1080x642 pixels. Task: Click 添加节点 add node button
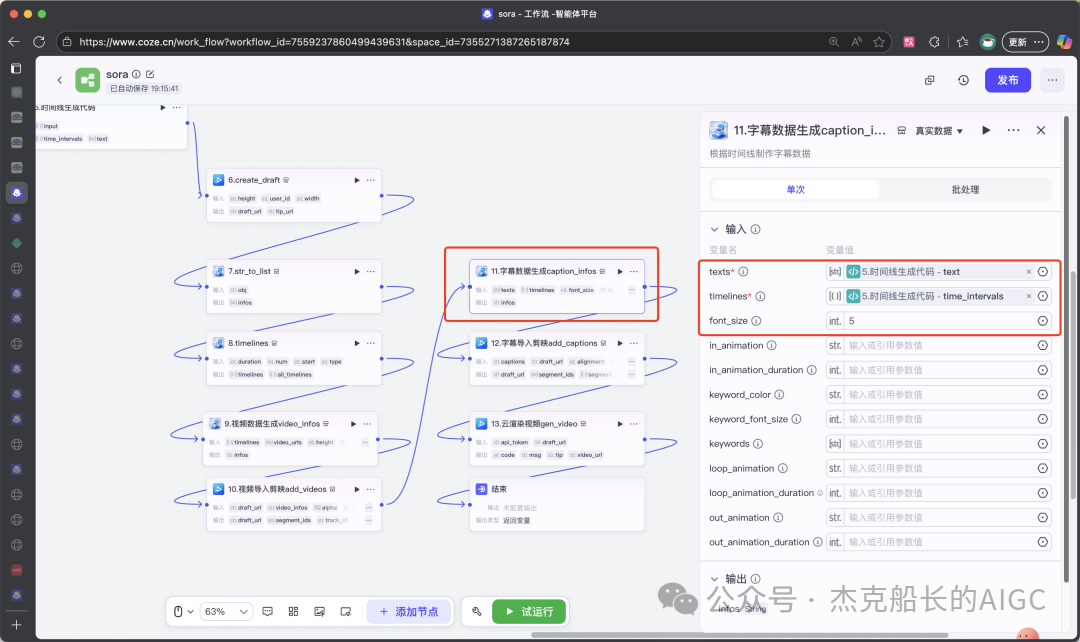click(x=409, y=612)
